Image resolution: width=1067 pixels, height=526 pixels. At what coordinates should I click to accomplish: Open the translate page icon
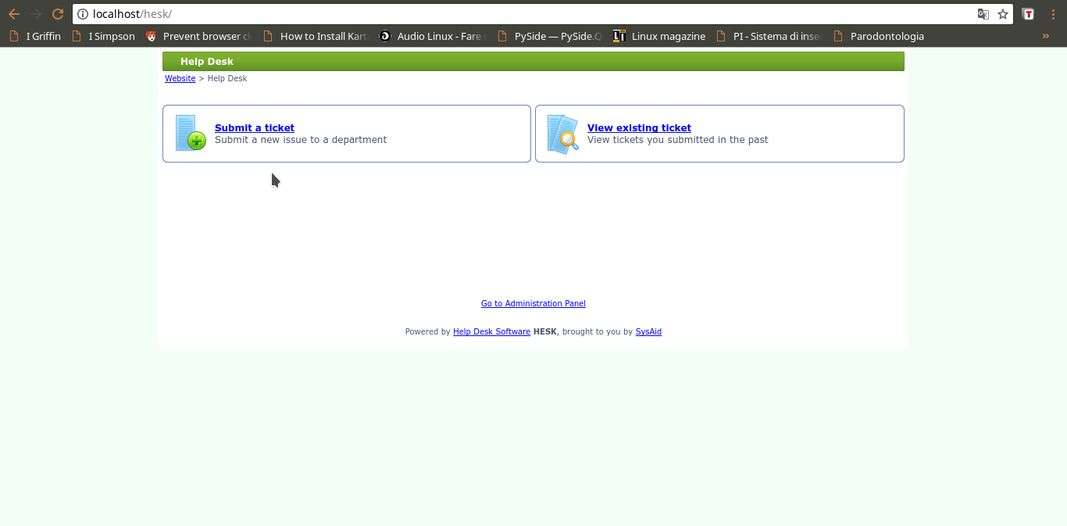pyautogui.click(x=983, y=14)
